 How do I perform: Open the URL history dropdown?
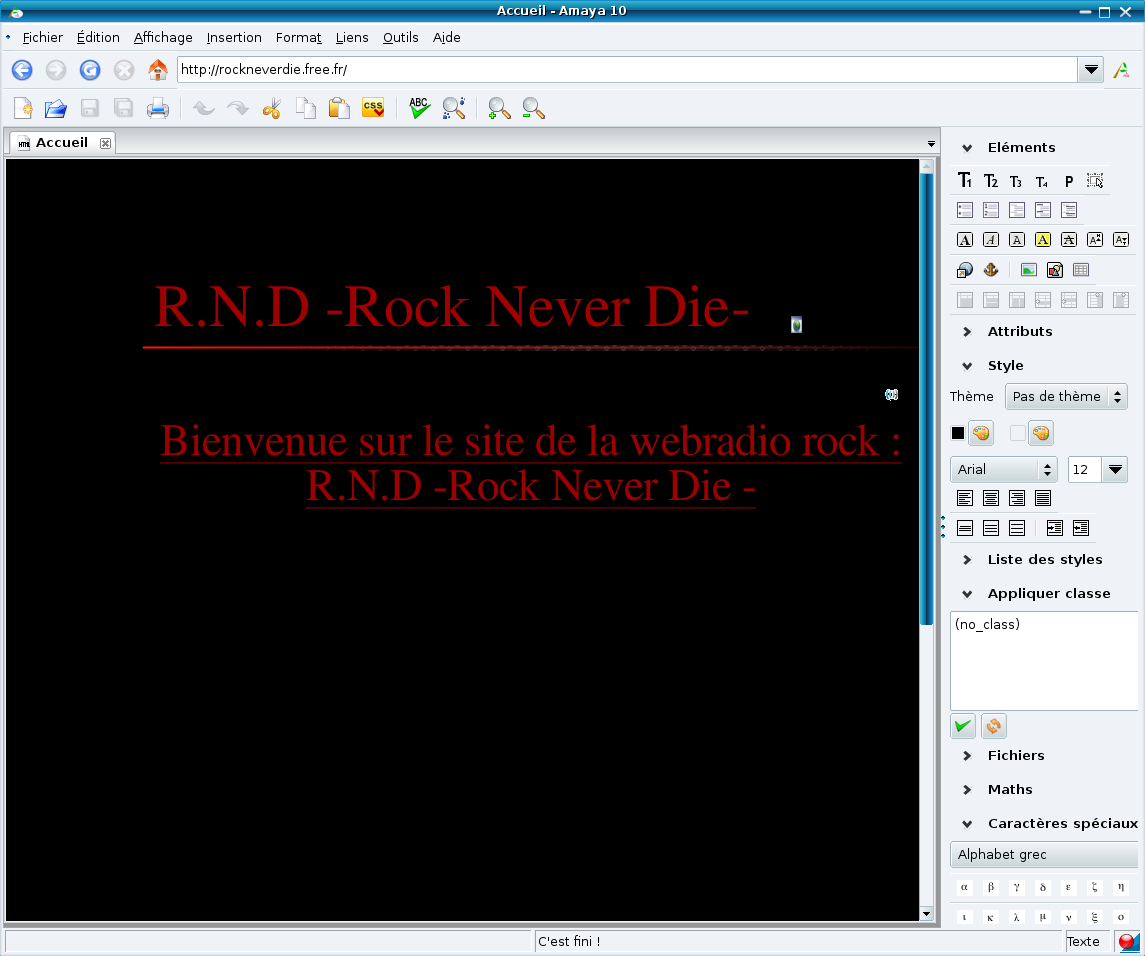pyautogui.click(x=1091, y=70)
